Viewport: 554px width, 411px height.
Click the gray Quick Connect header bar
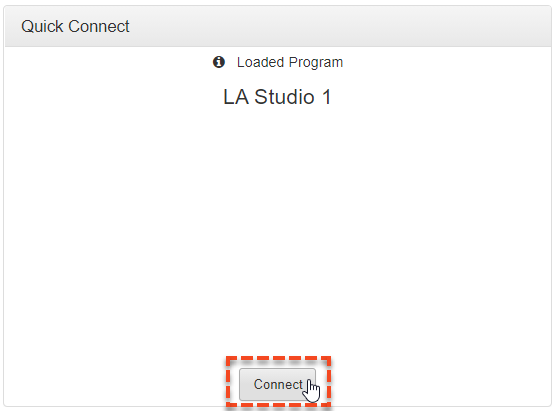point(277,26)
